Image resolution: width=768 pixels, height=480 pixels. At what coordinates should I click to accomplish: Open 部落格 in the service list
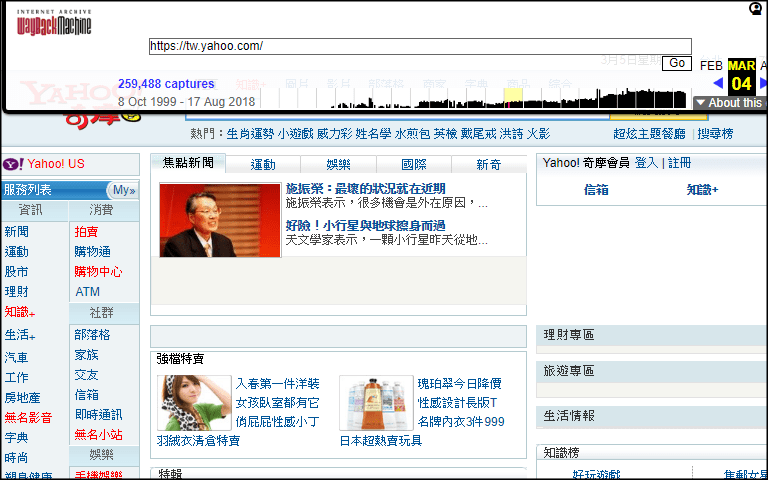click(93, 335)
